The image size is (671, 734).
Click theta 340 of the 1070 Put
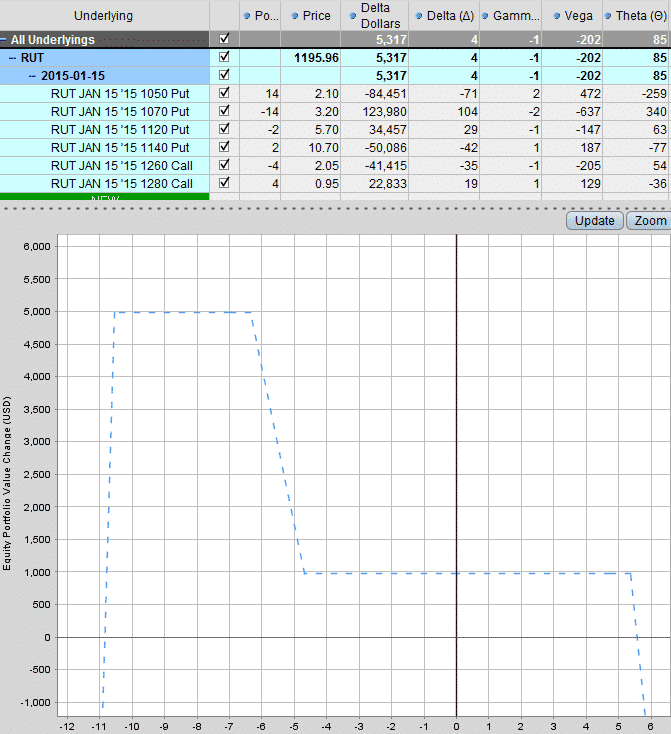[637, 111]
